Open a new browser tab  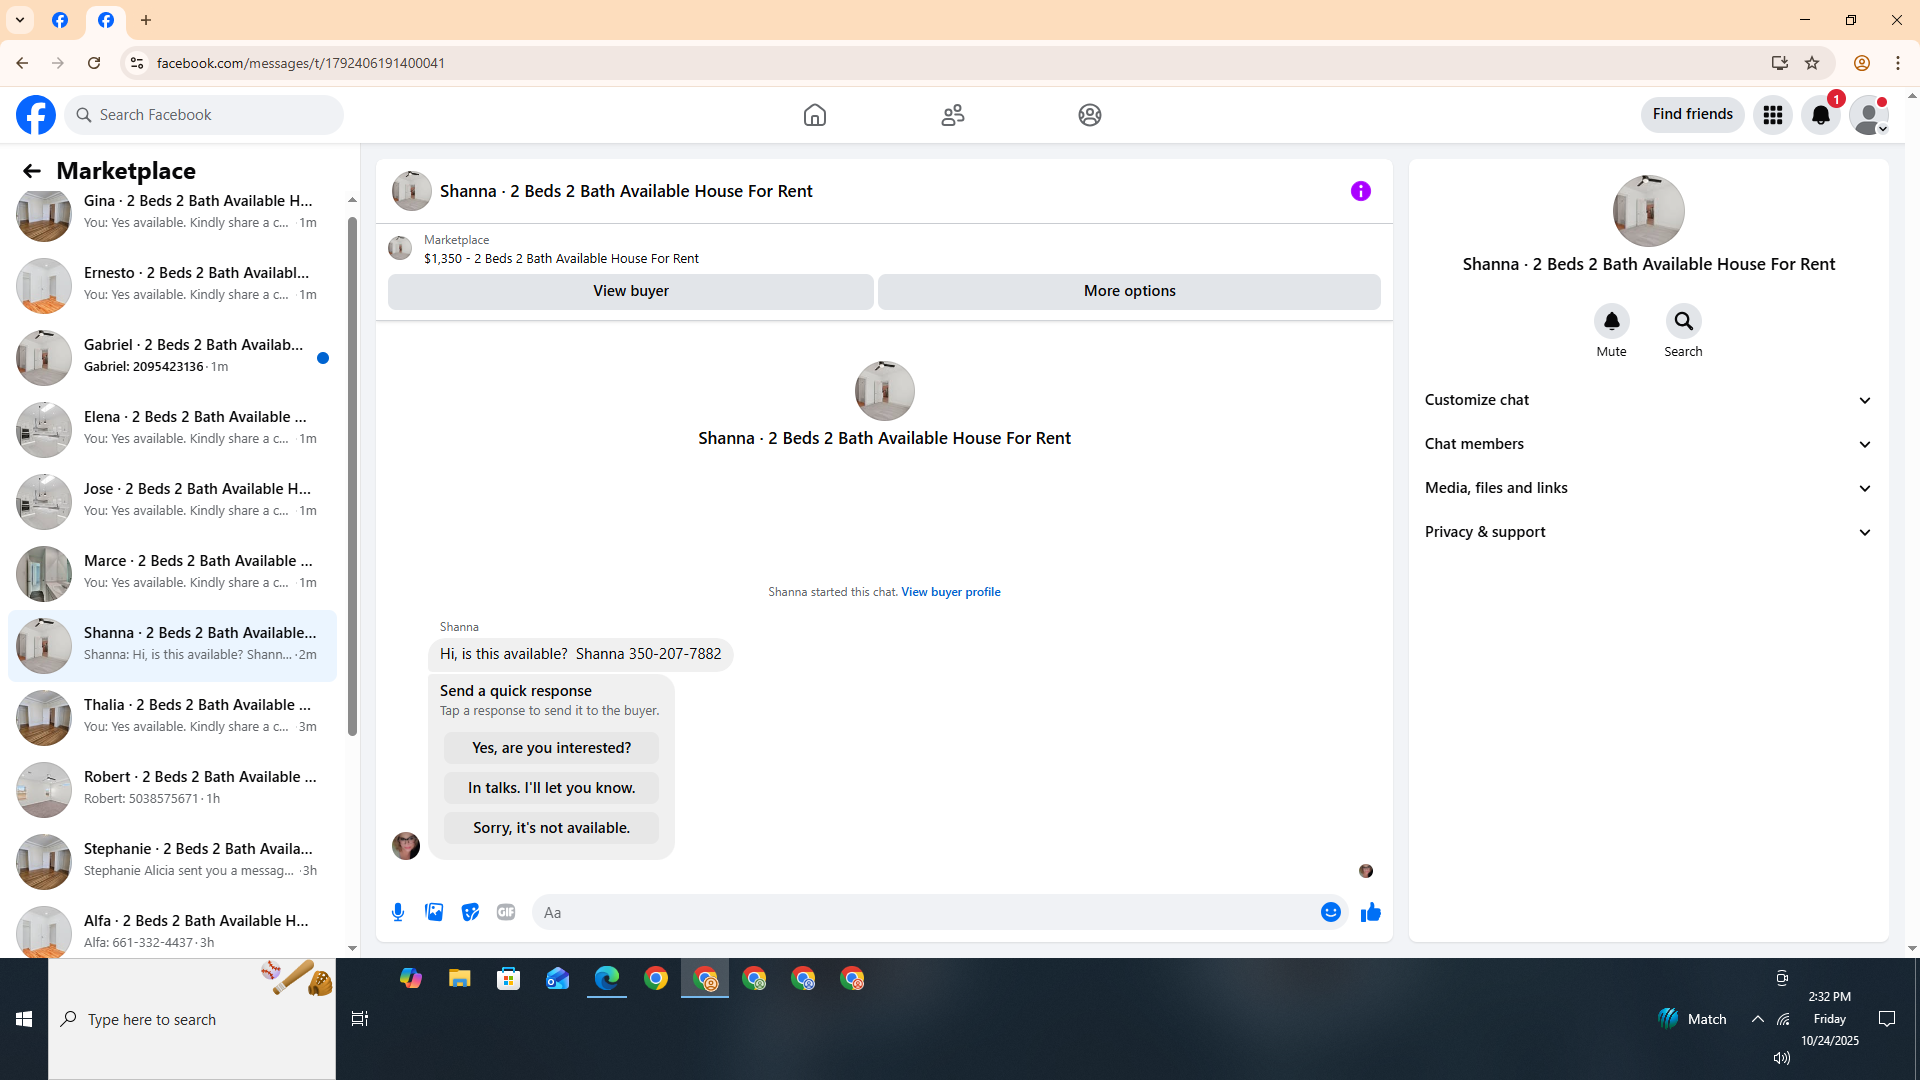click(x=146, y=20)
